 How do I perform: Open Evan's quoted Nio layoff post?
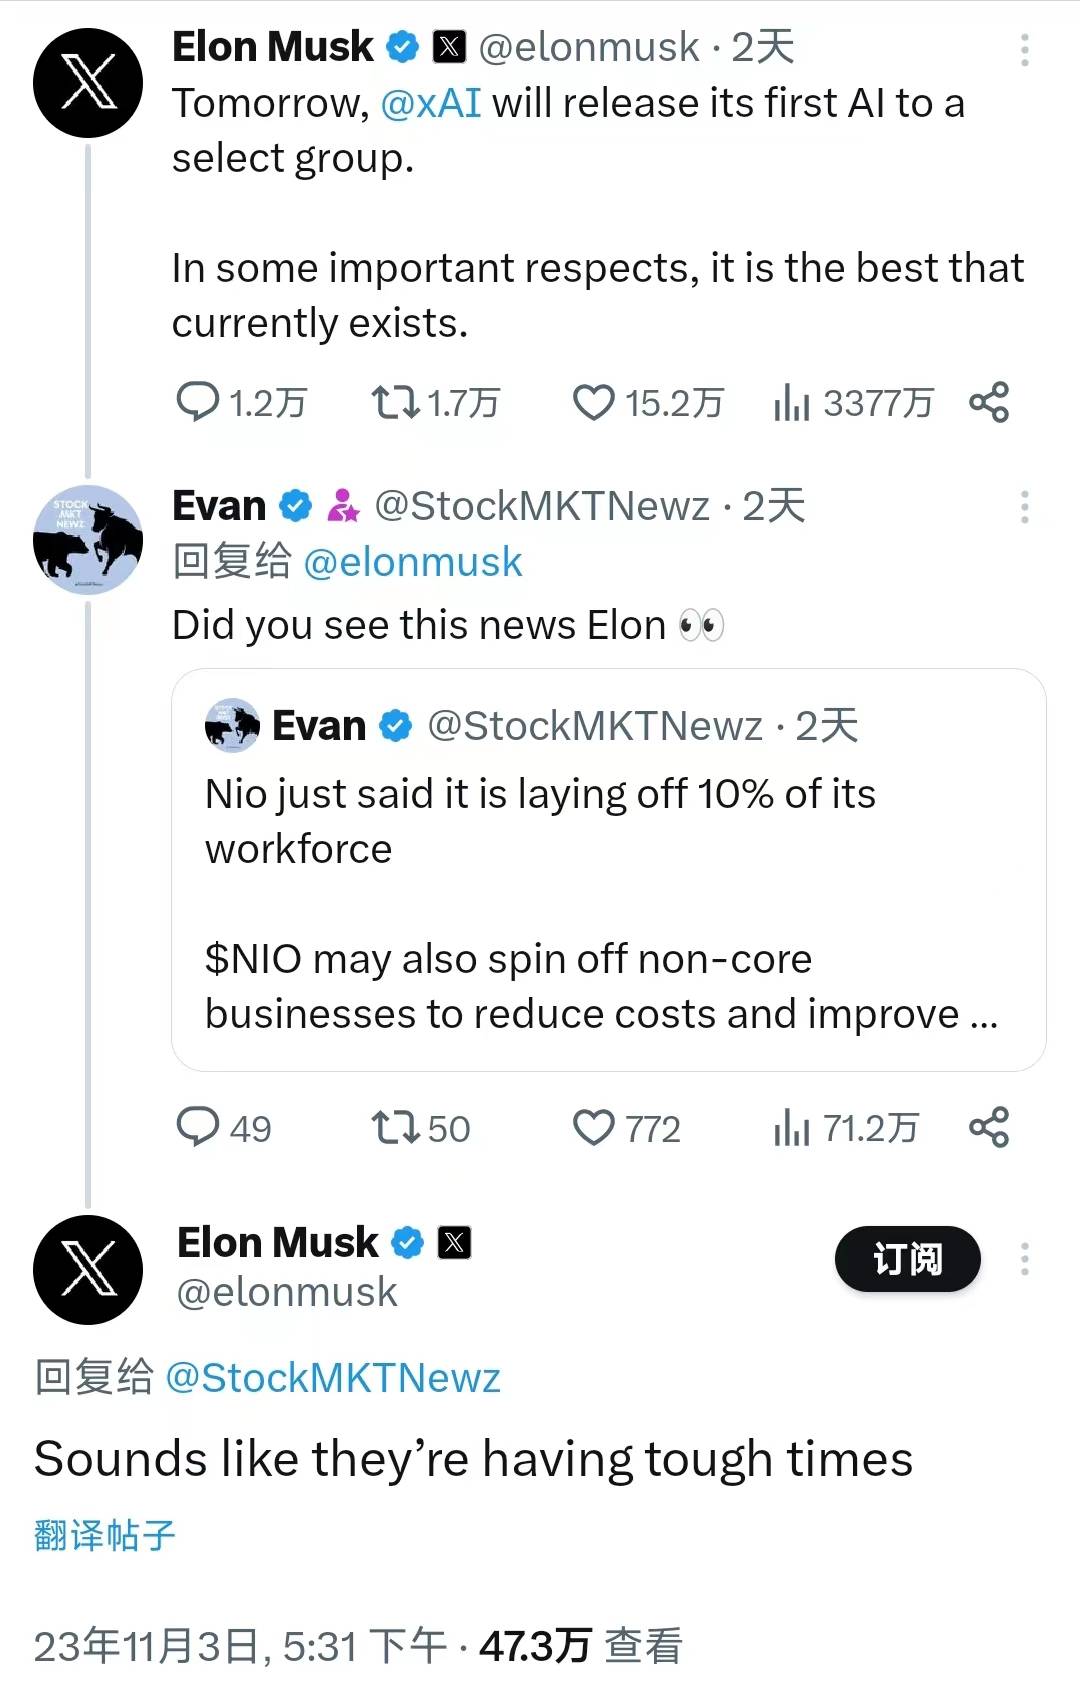[608, 870]
